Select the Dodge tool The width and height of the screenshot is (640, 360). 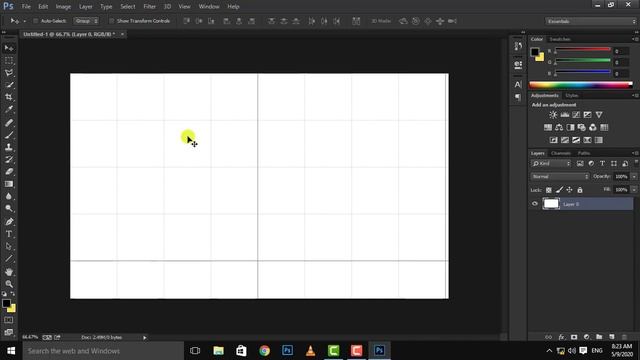point(9,208)
